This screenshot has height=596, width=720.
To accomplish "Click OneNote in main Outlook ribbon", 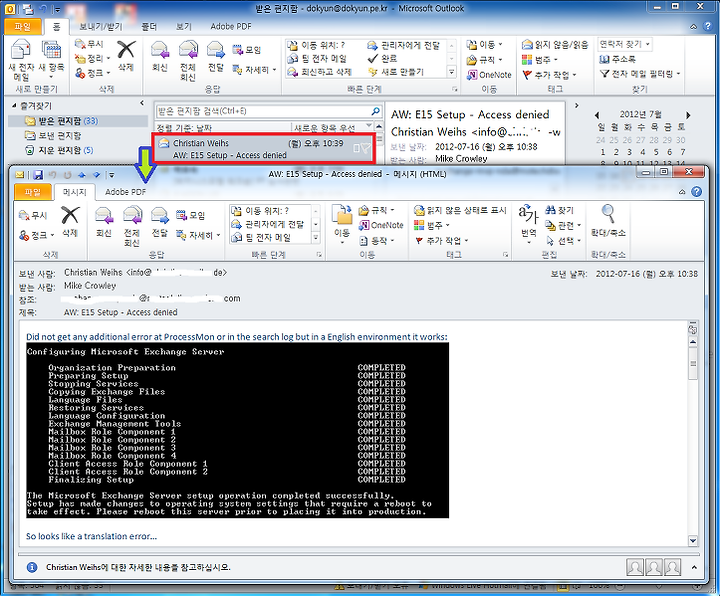I will (489, 75).
